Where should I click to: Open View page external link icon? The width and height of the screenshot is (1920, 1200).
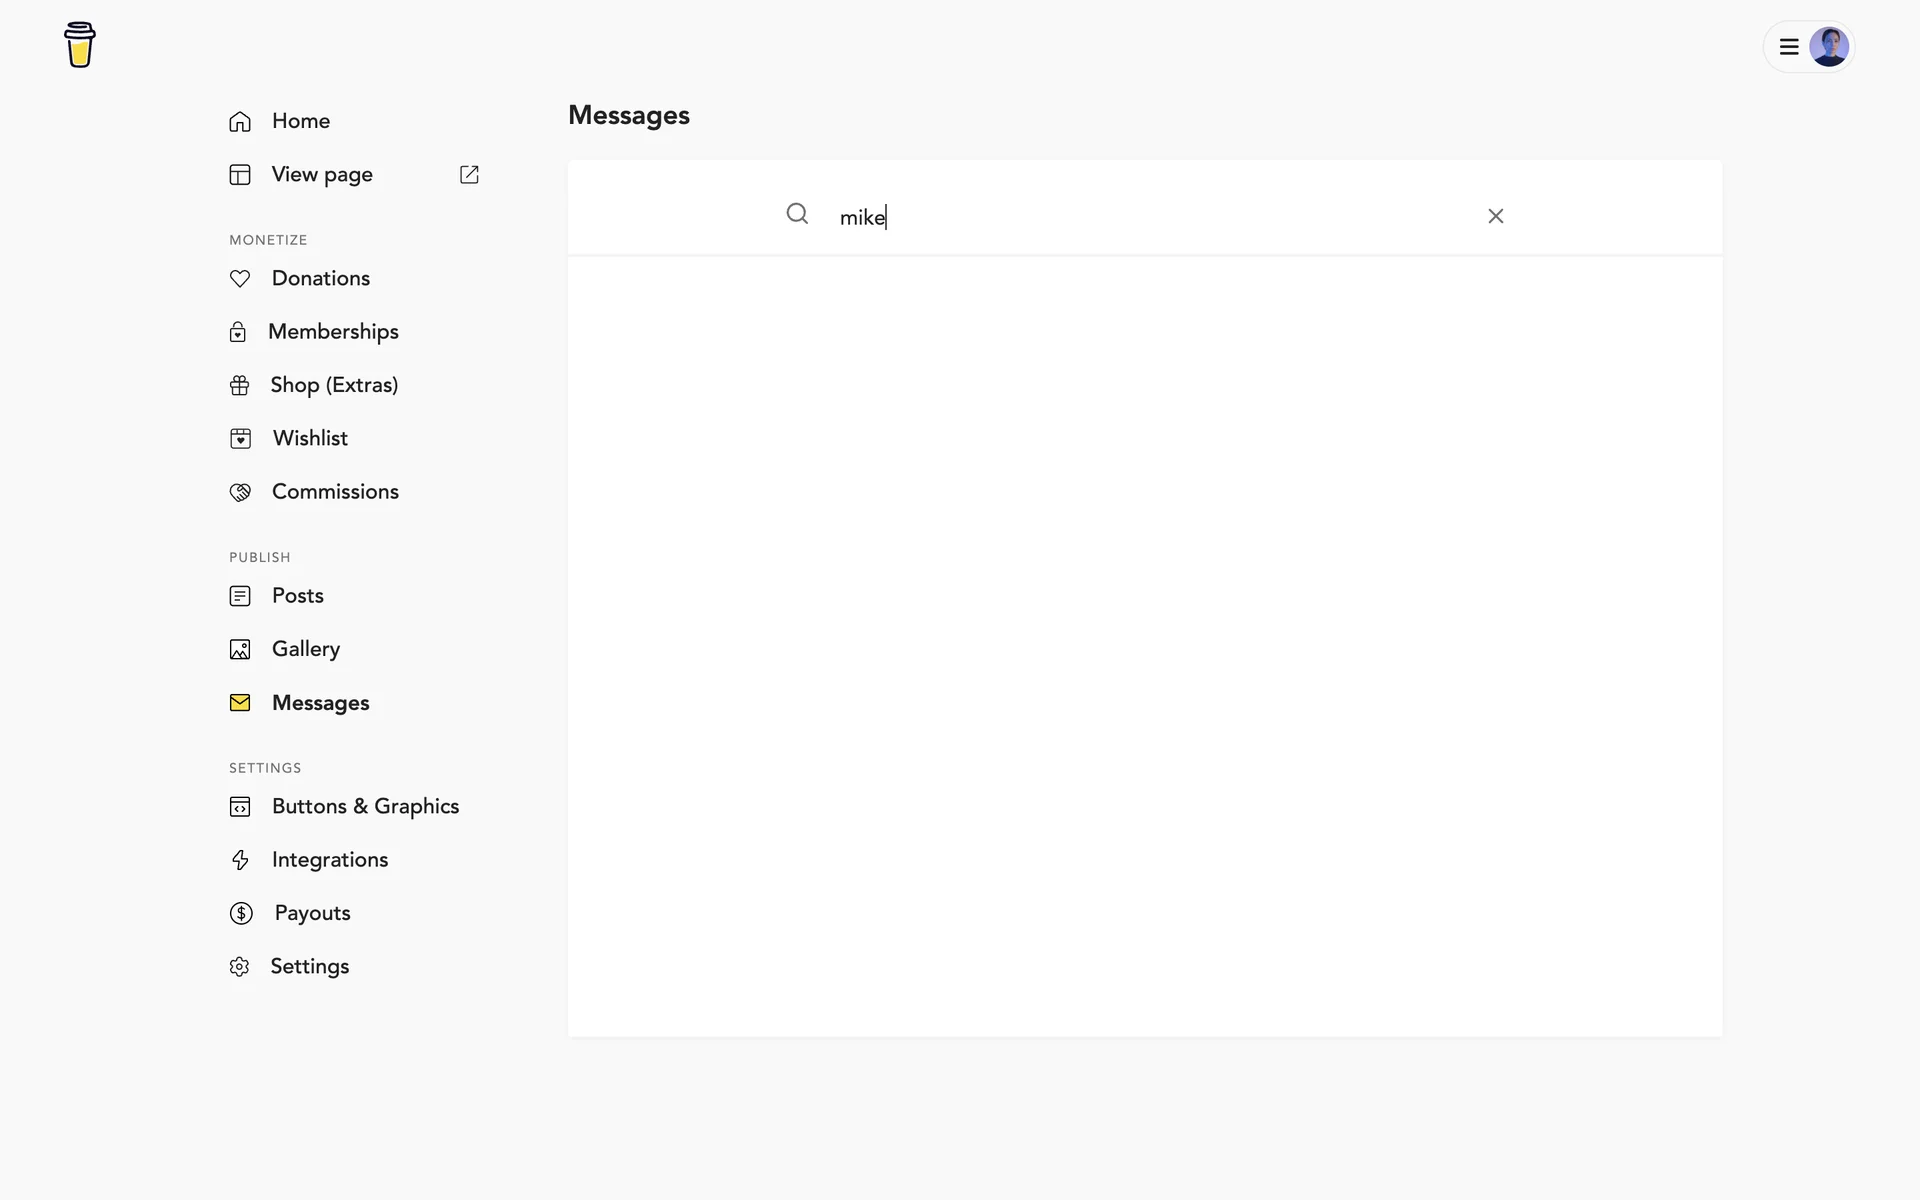point(469,175)
